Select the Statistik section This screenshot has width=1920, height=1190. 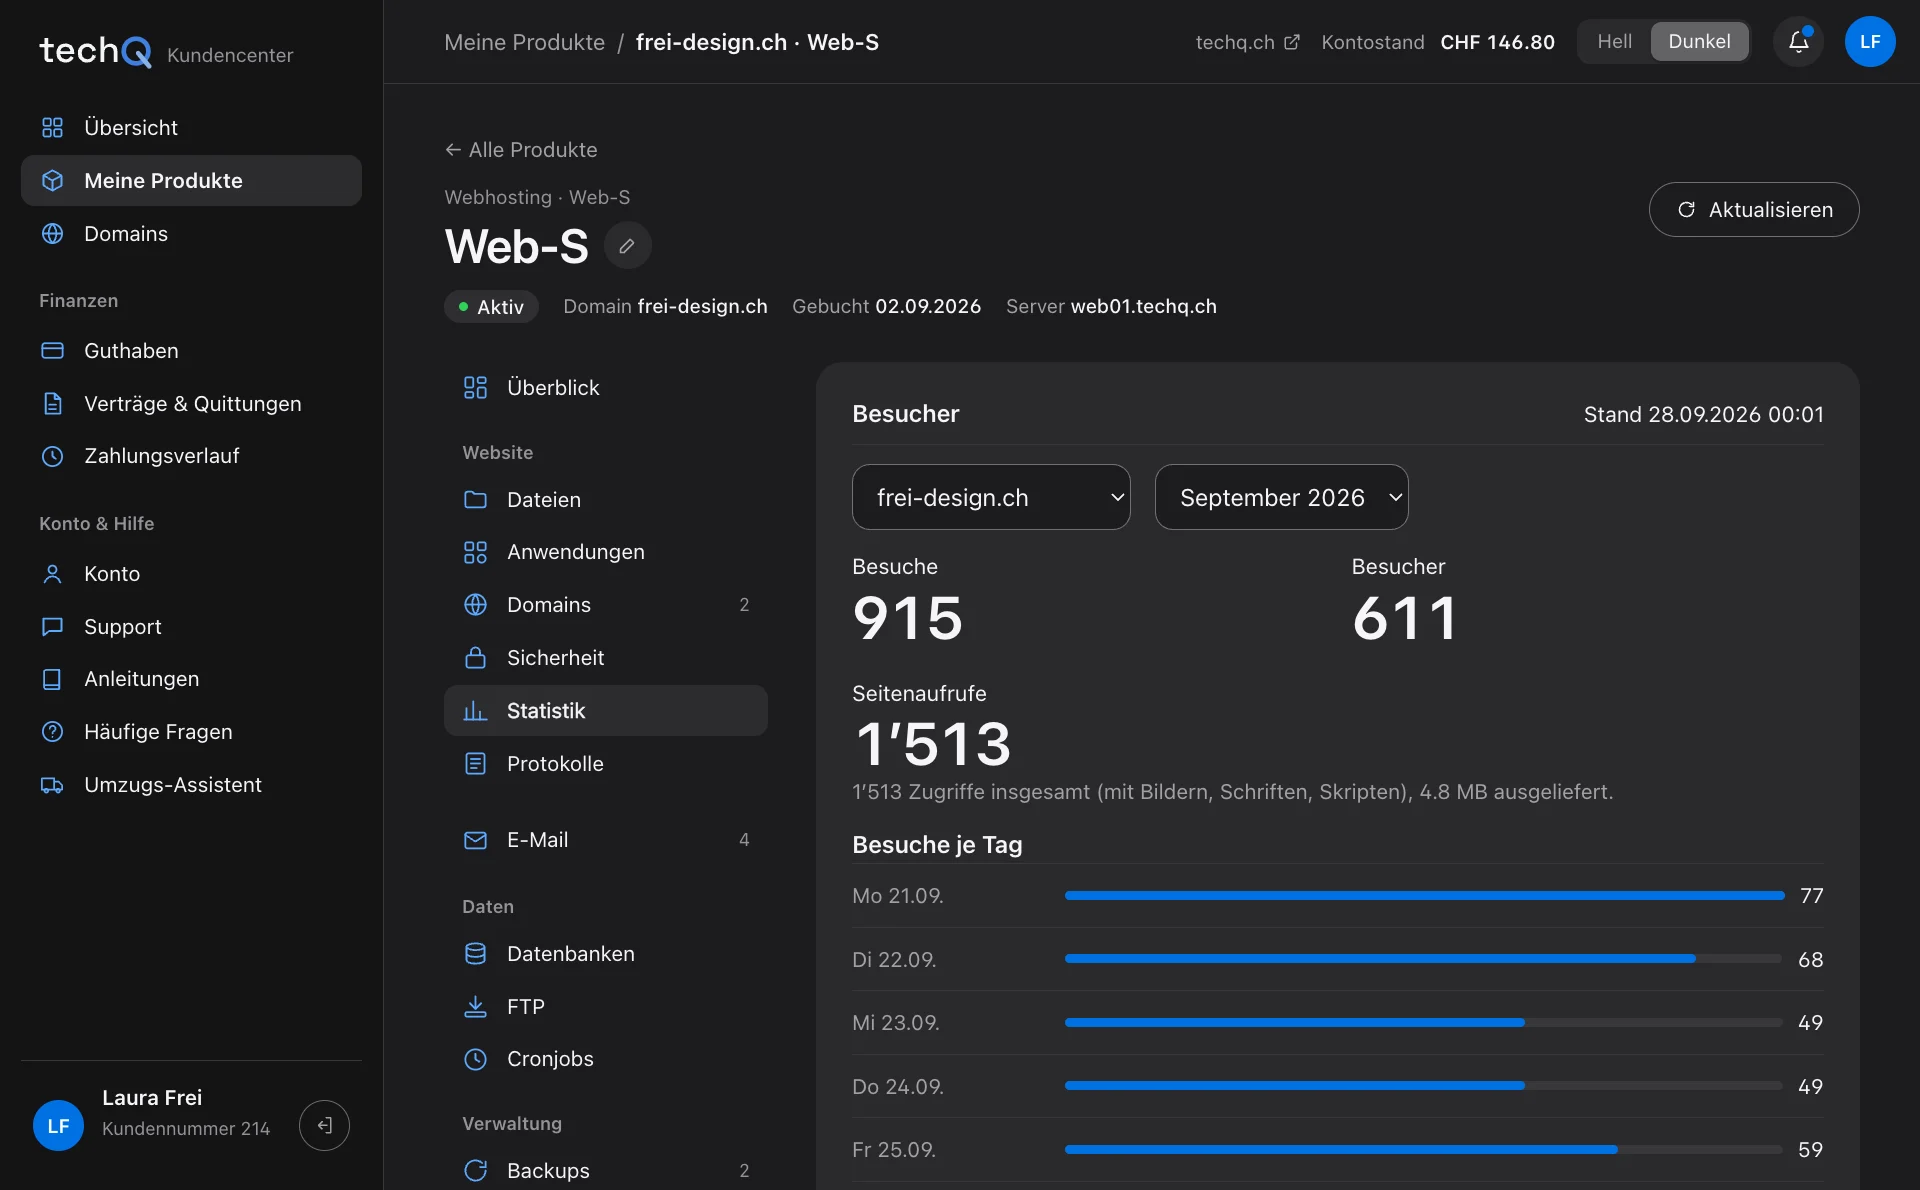click(x=605, y=711)
